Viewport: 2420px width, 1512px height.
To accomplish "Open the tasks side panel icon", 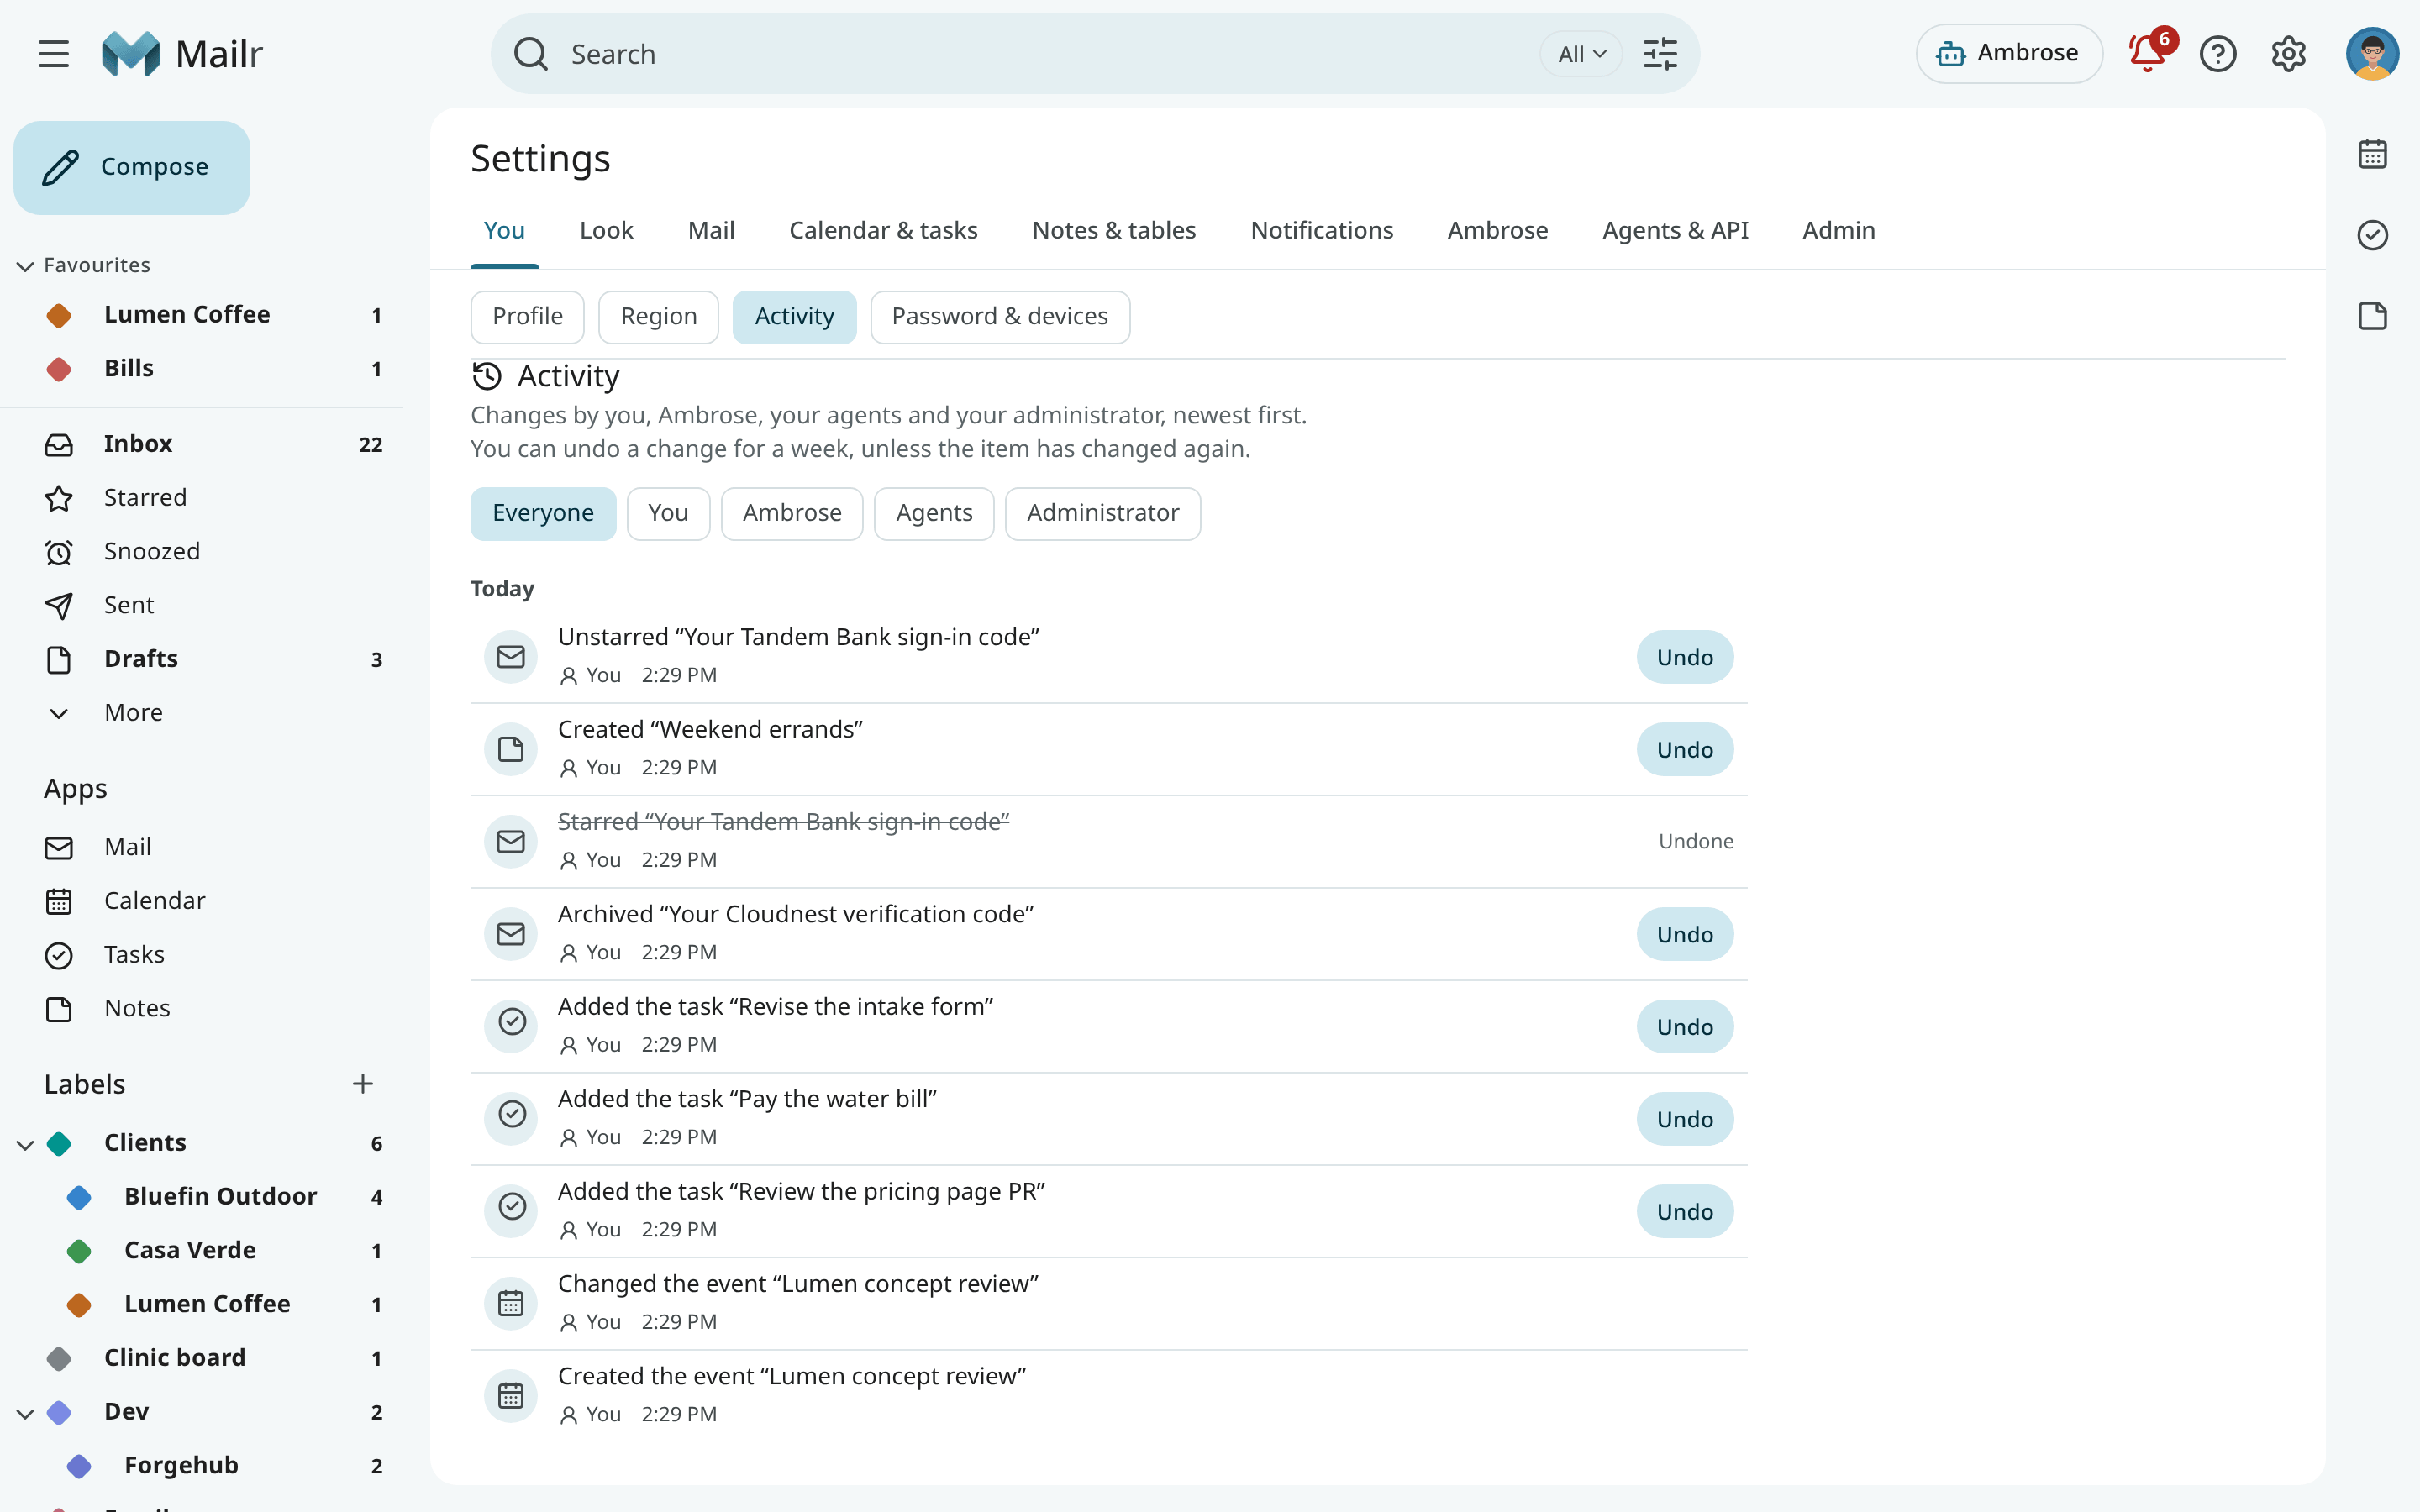I will pos(2372,235).
